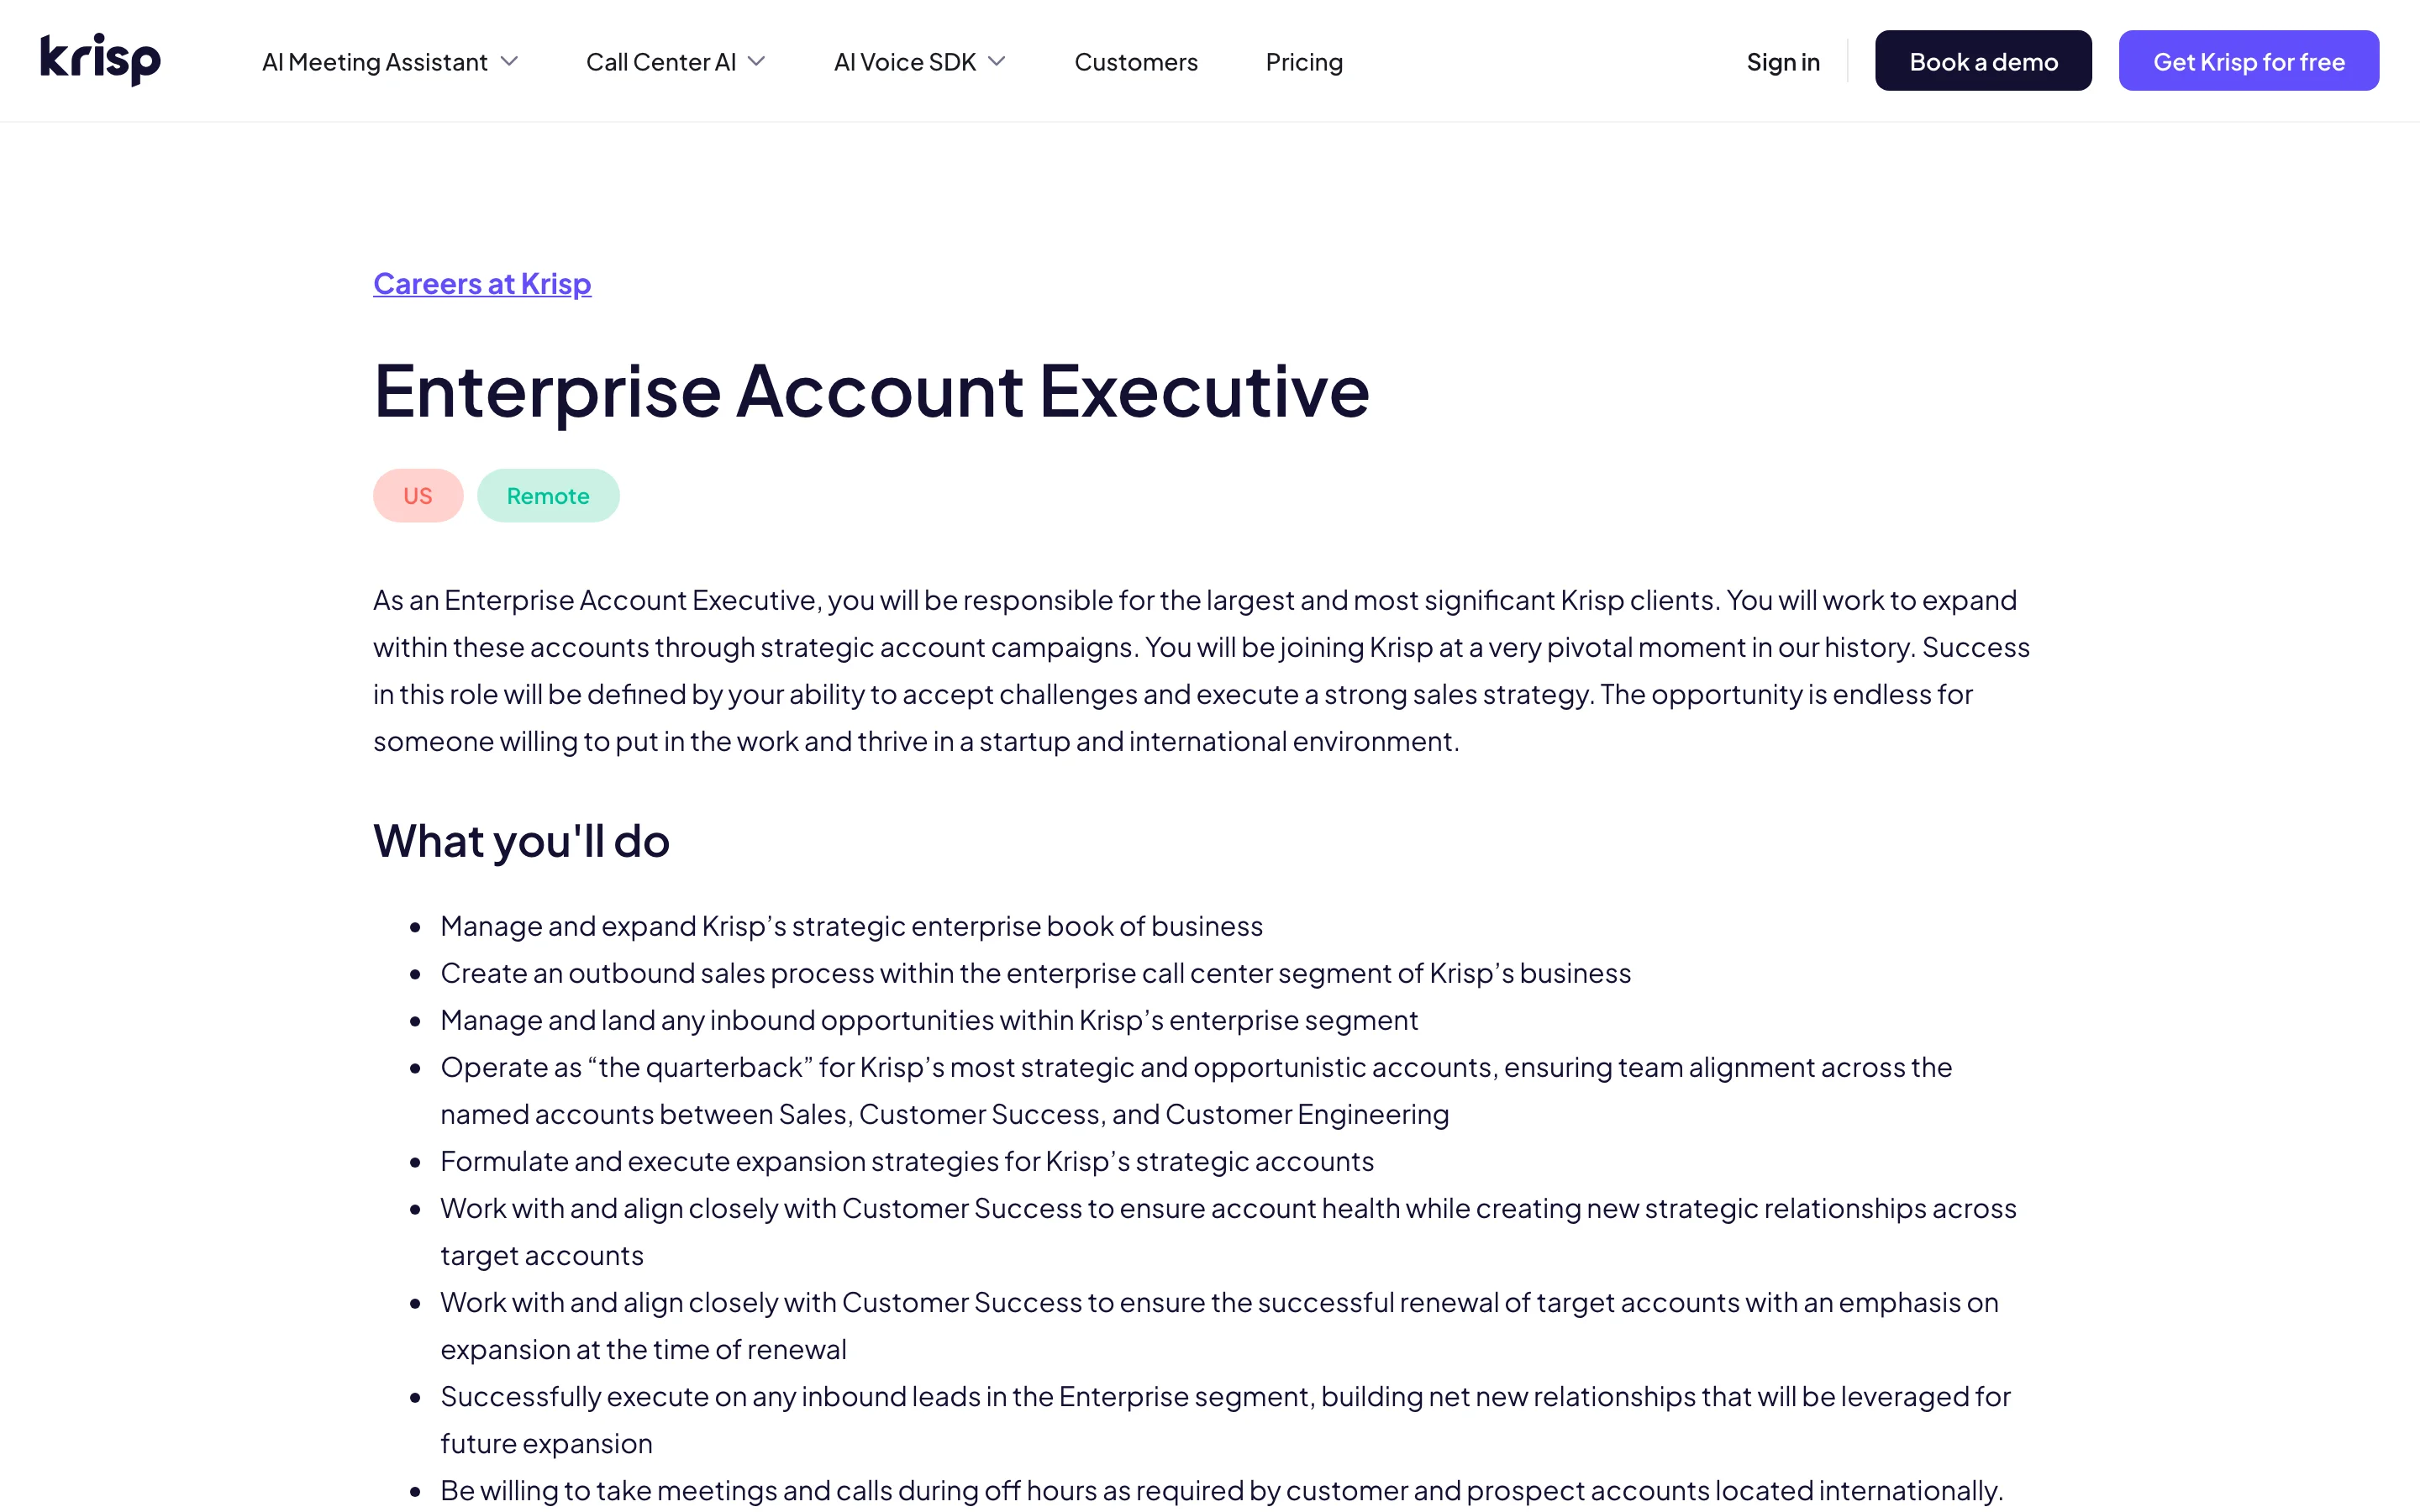The image size is (2420, 1512).
Task: Click the Book a demo button
Action: click(x=1982, y=60)
